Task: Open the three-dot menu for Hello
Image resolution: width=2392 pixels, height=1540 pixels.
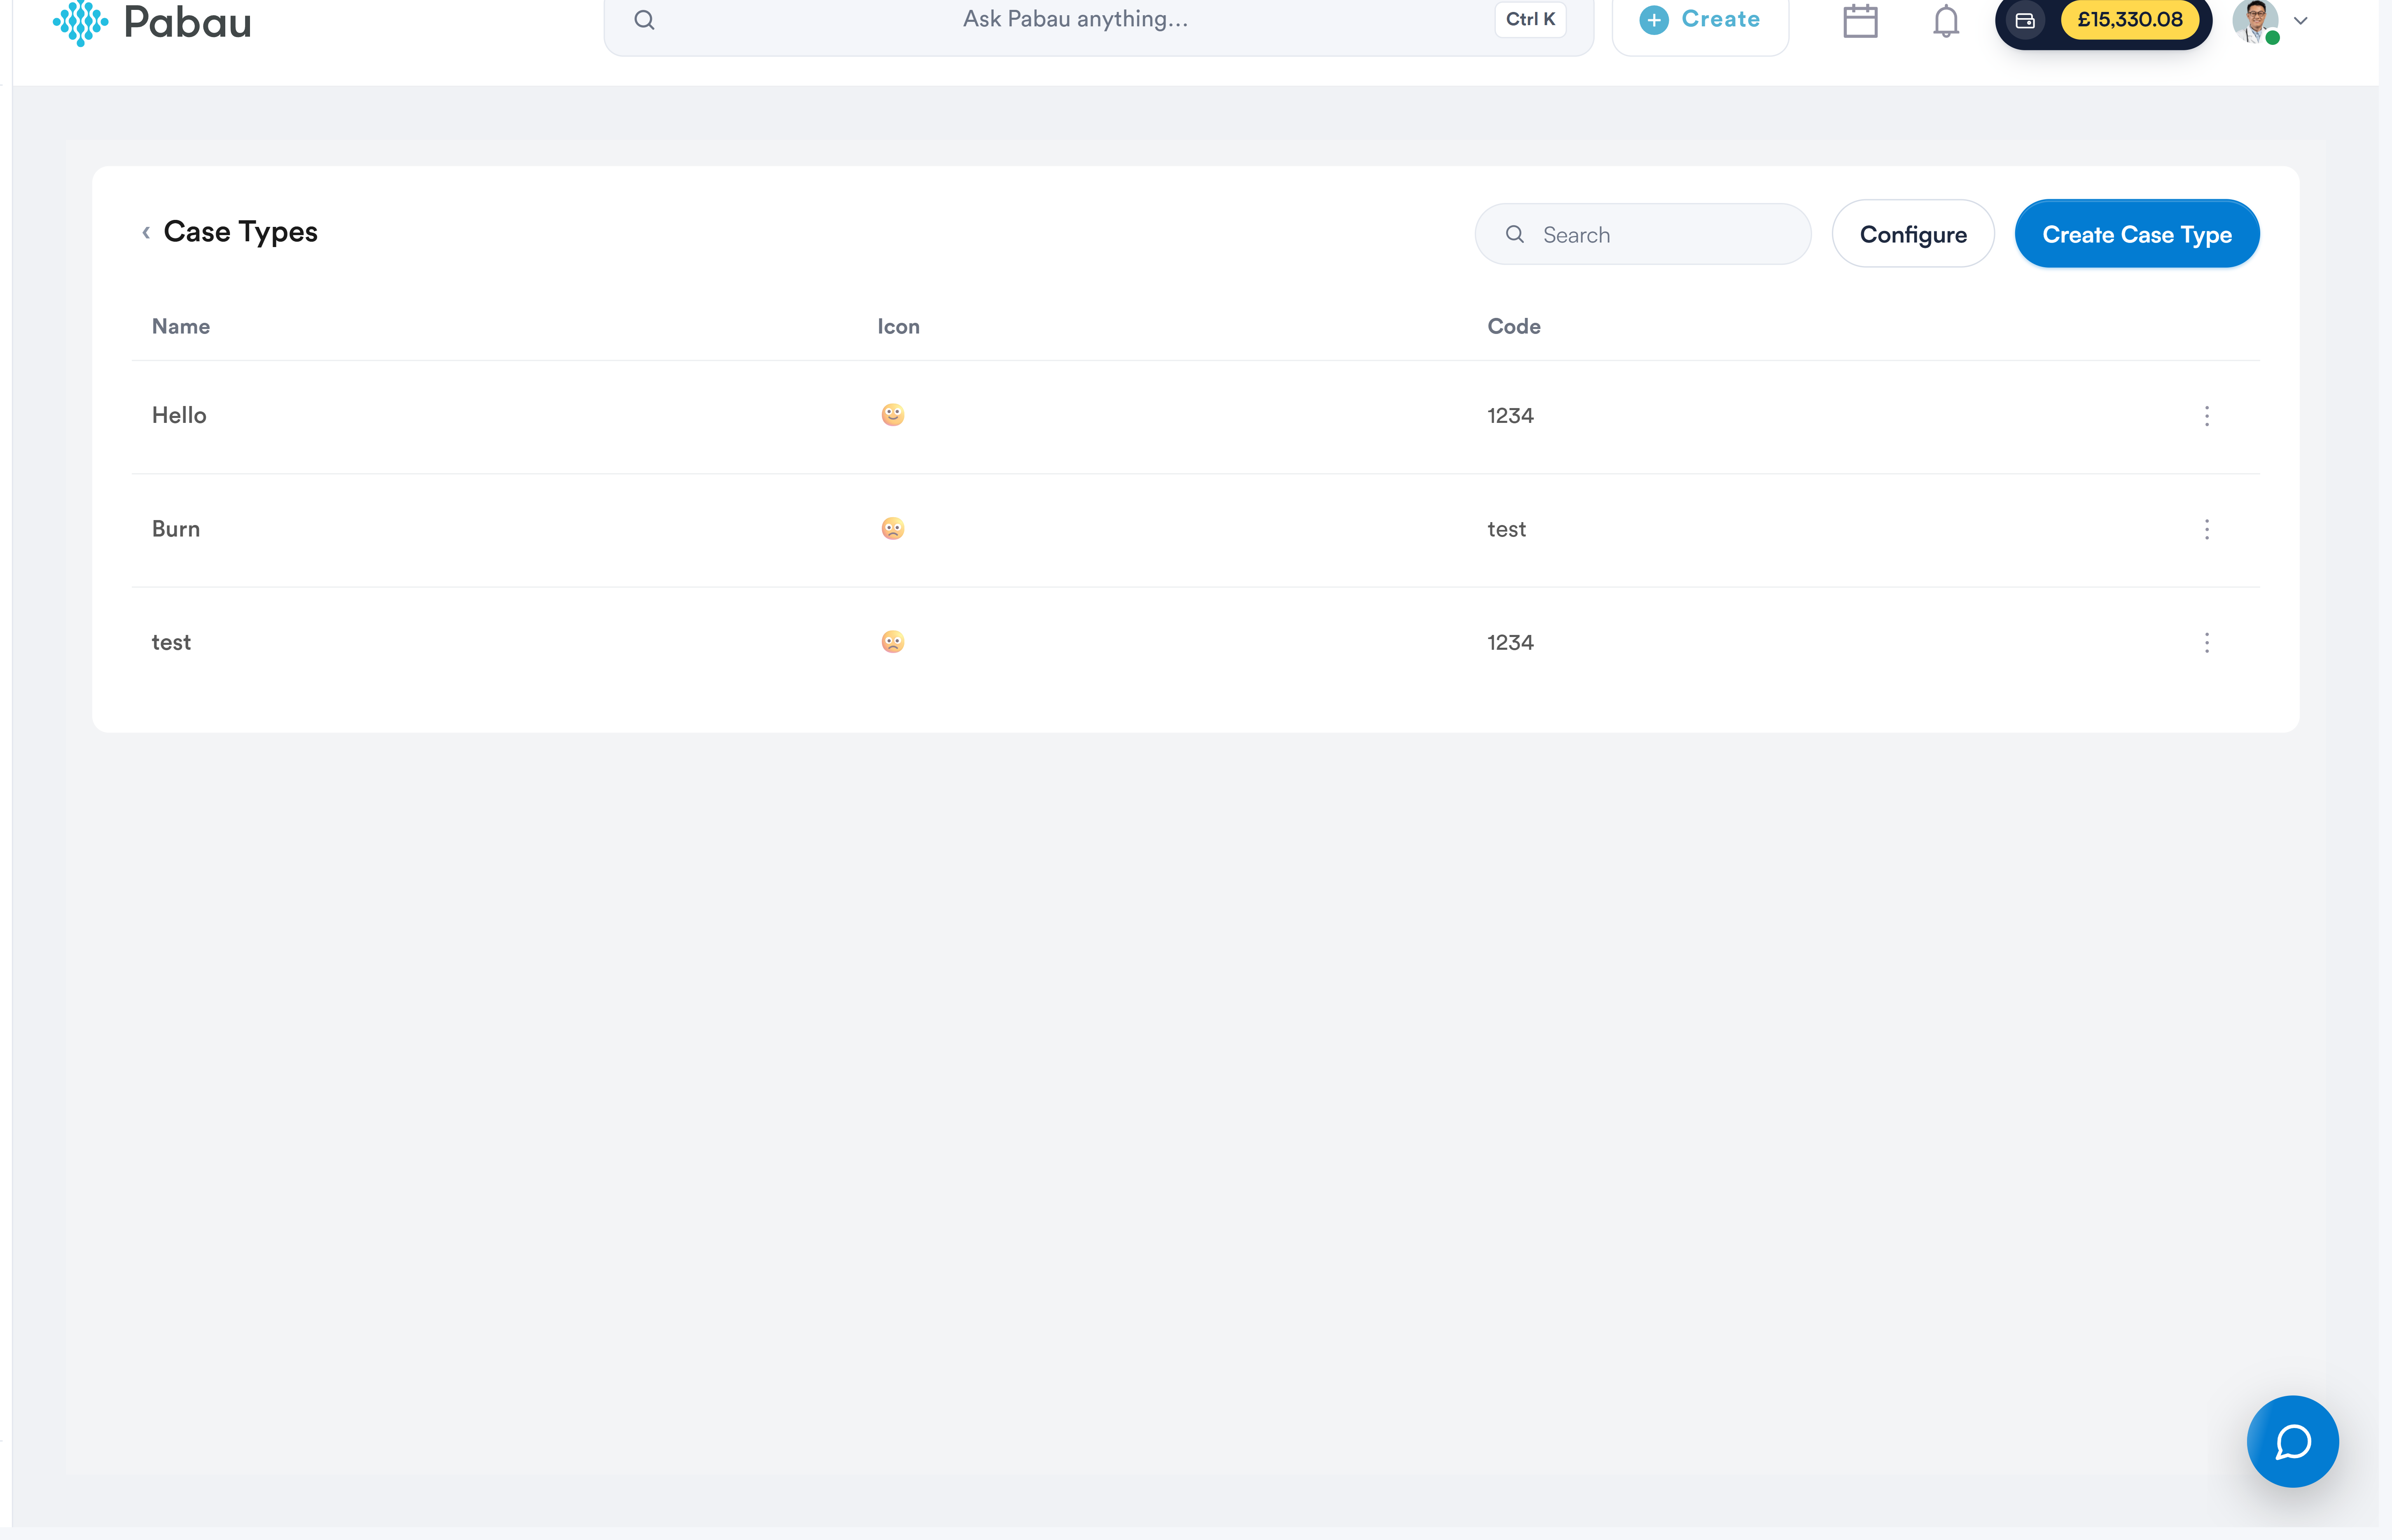Action: pos(2207,416)
